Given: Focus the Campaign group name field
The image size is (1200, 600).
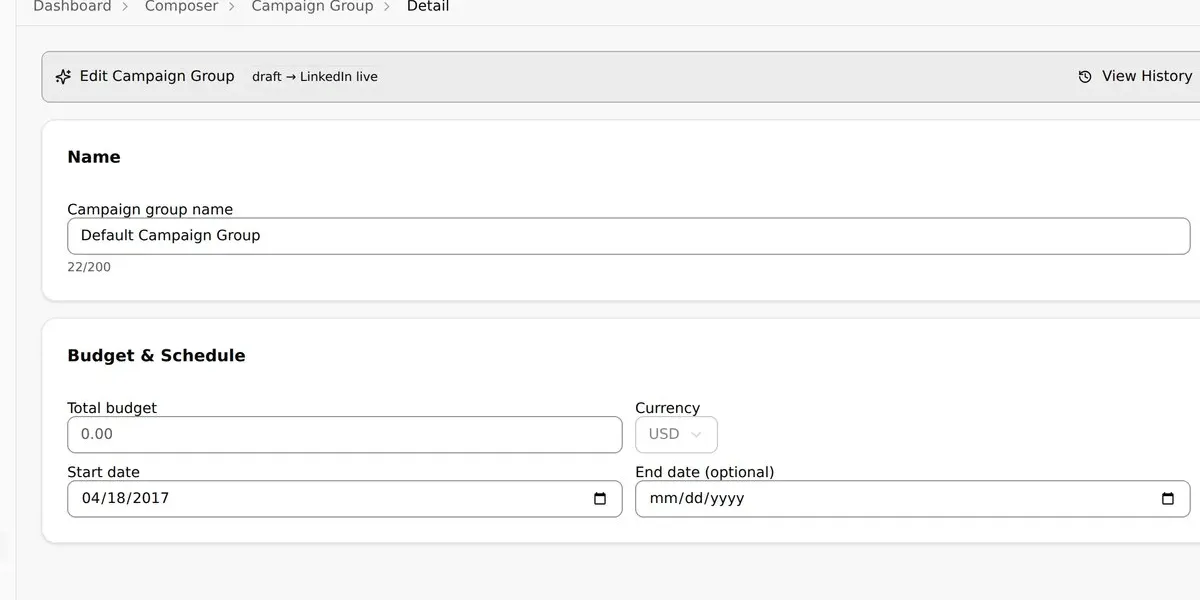Looking at the screenshot, I should (x=629, y=236).
